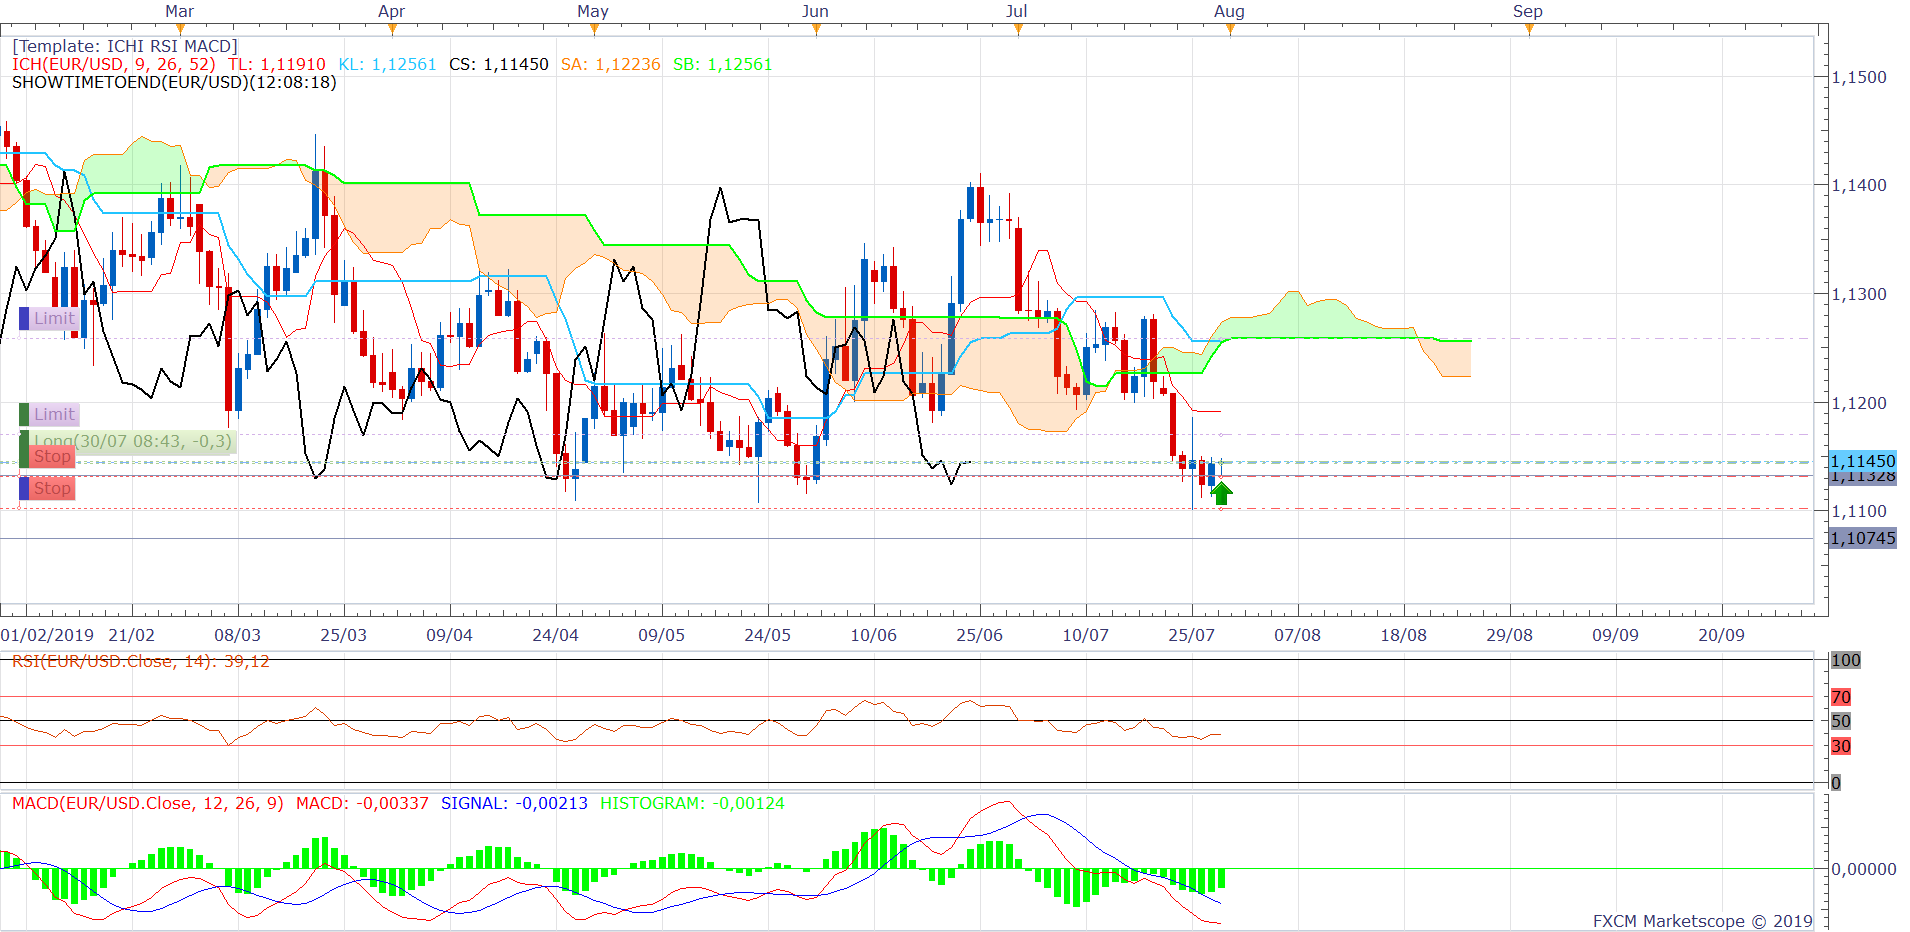Click the 1,1200 price axis label
Viewport: 1910px width, 932px height.
(x=1859, y=403)
